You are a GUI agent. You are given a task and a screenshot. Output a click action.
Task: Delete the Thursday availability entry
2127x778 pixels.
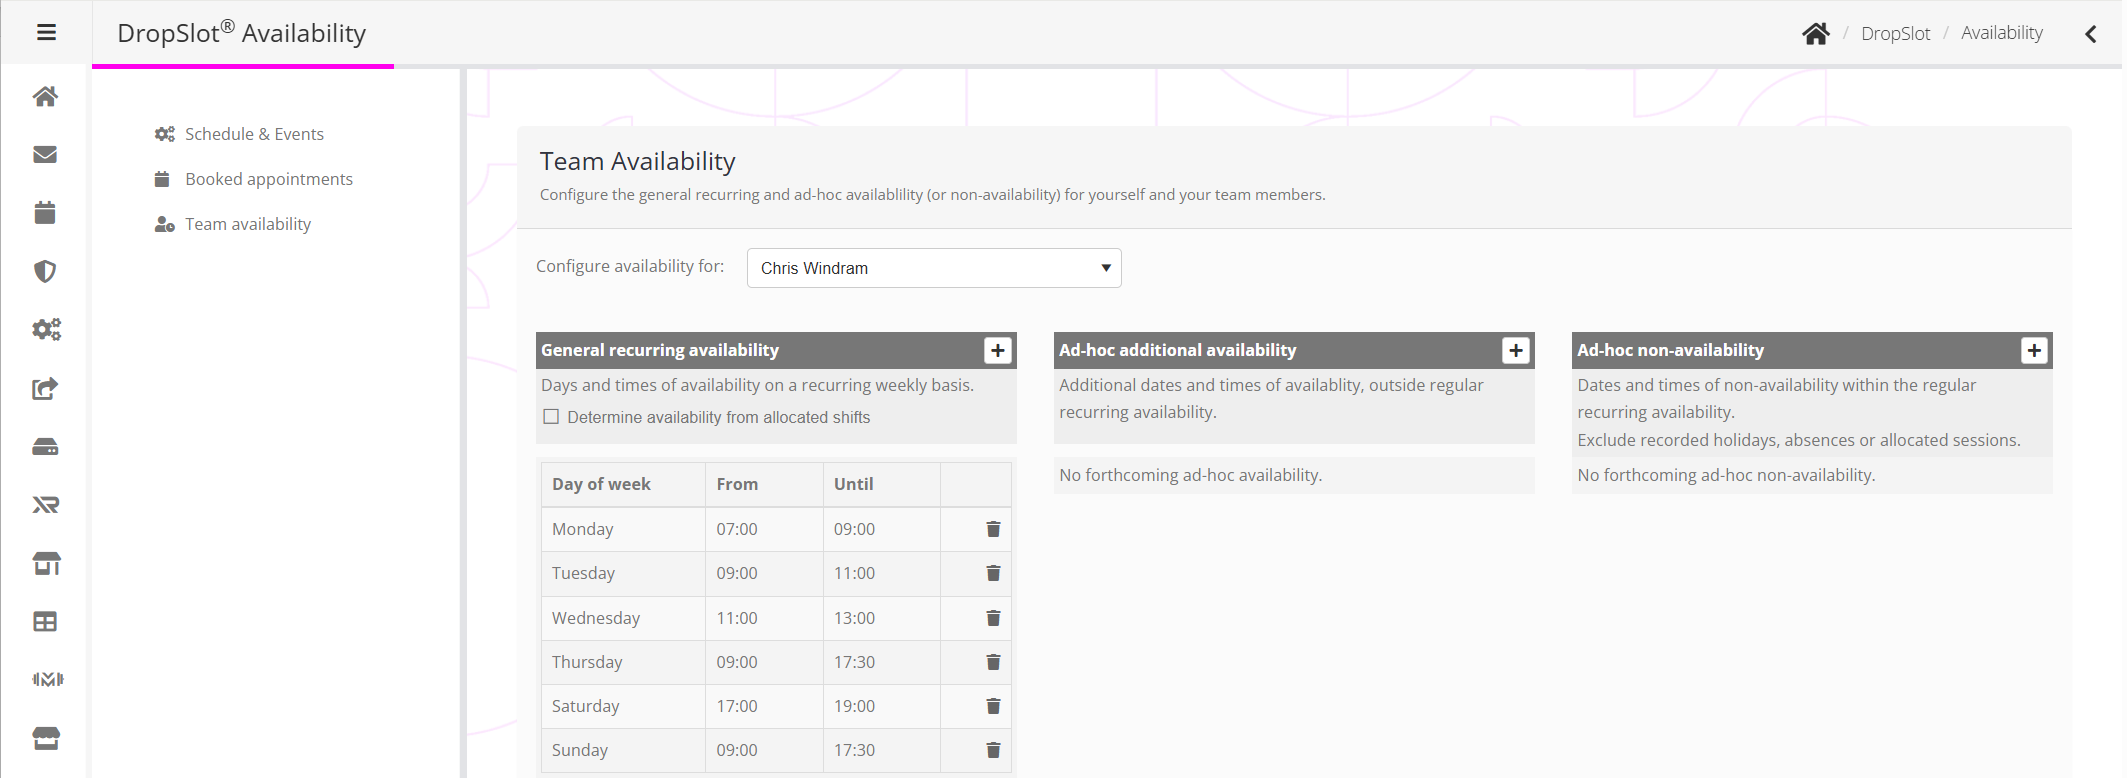coord(993,662)
